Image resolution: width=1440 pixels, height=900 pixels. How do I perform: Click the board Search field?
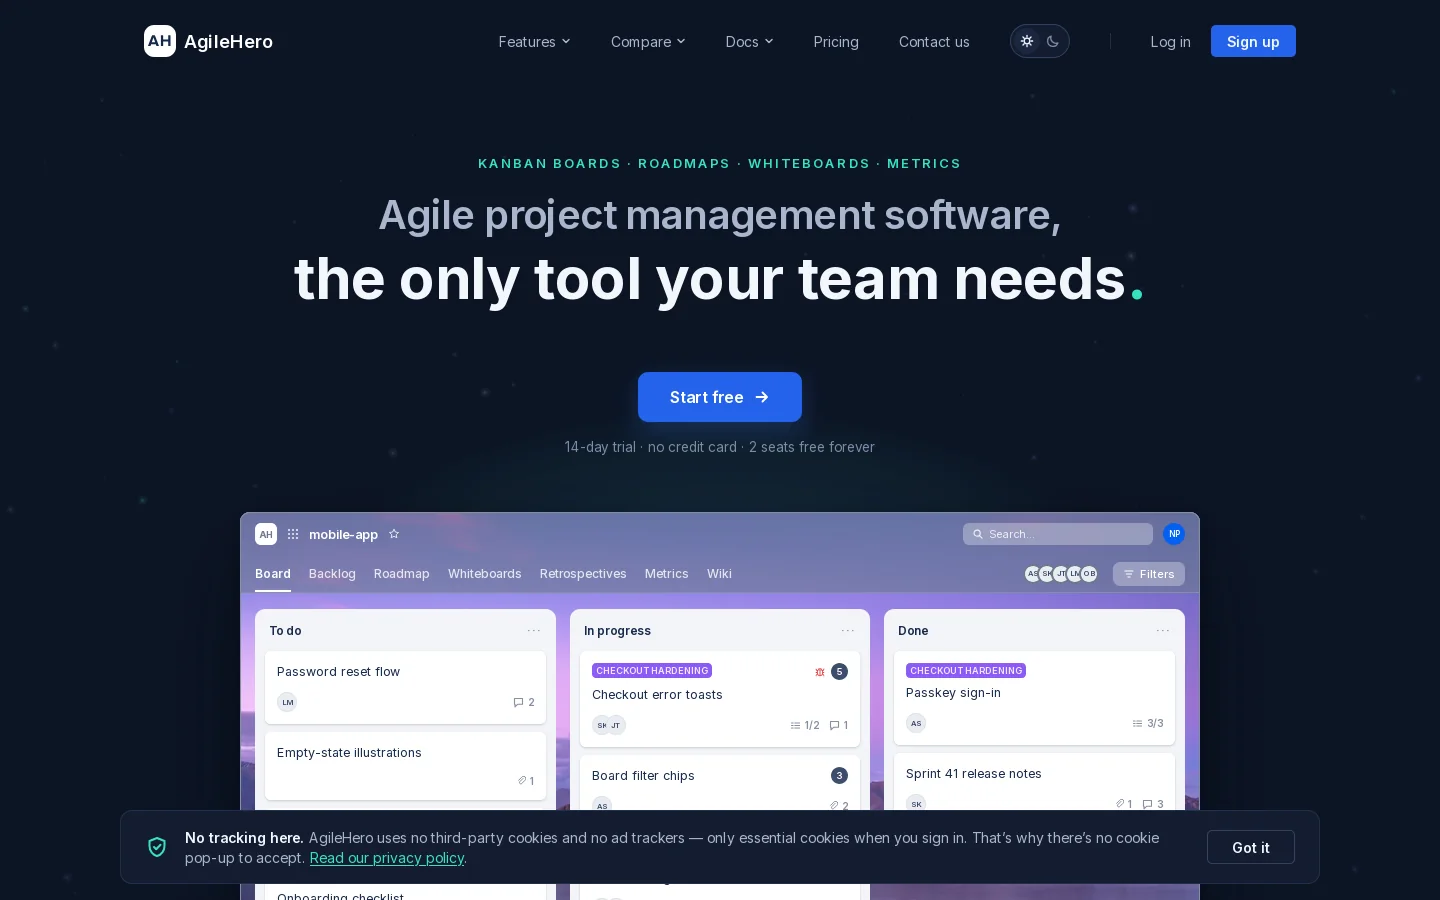tap(1058, 534)
